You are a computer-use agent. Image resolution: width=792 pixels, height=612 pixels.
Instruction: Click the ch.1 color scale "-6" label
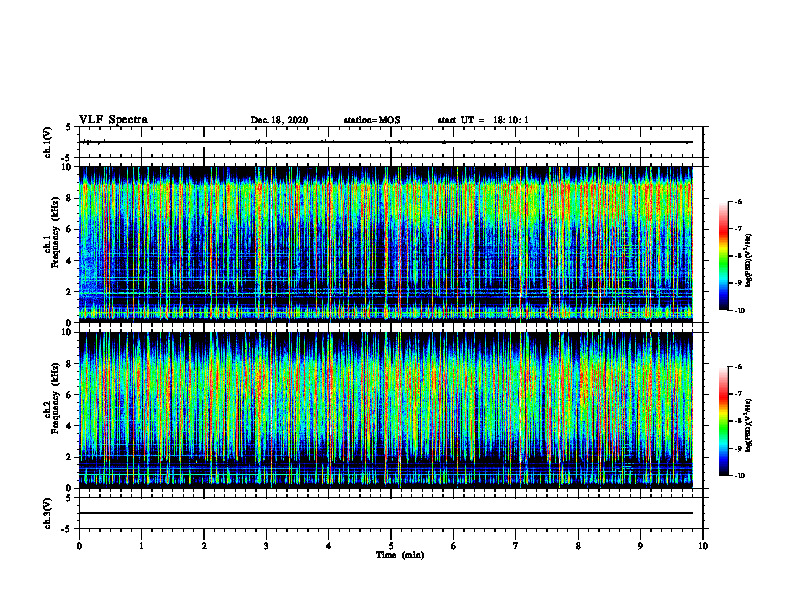738,202
